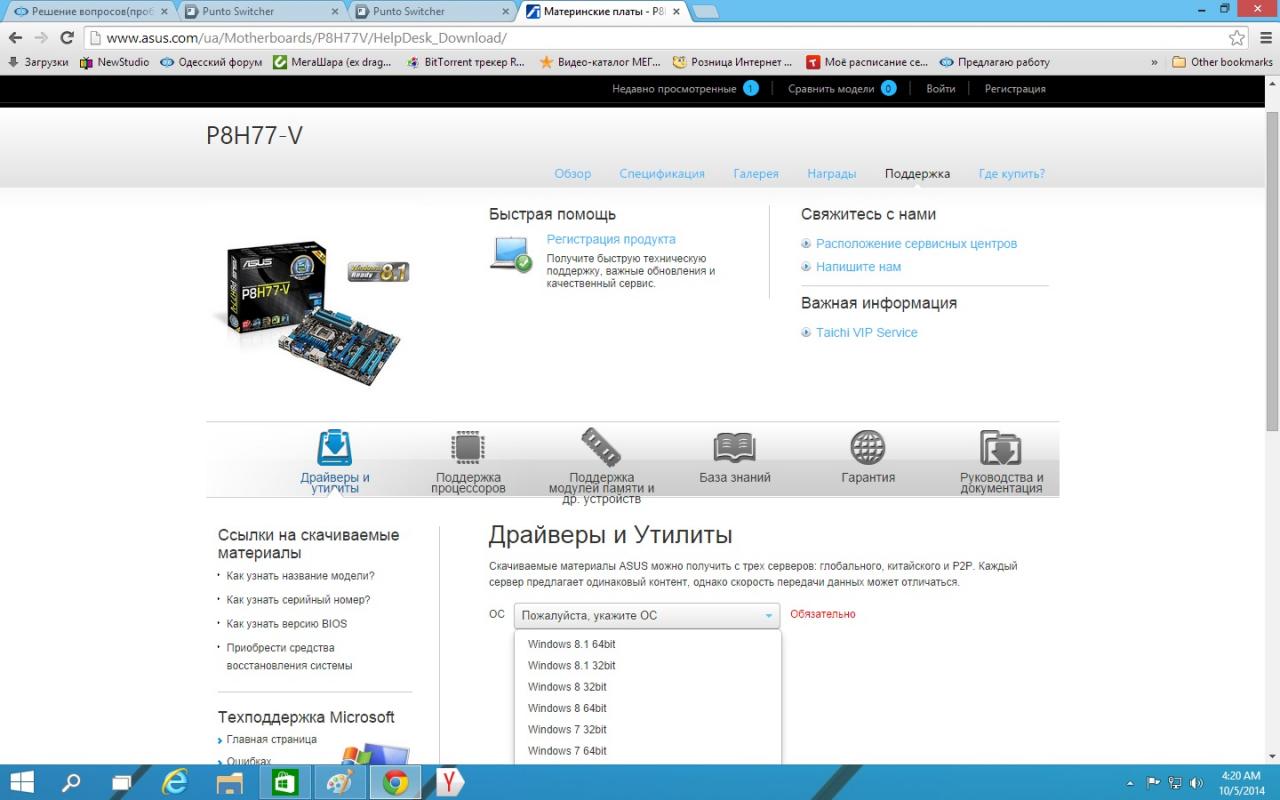Open Internet Explorer from the taskbar
The height and width of the screenshot is (800, 1280).
pos(176,782)
